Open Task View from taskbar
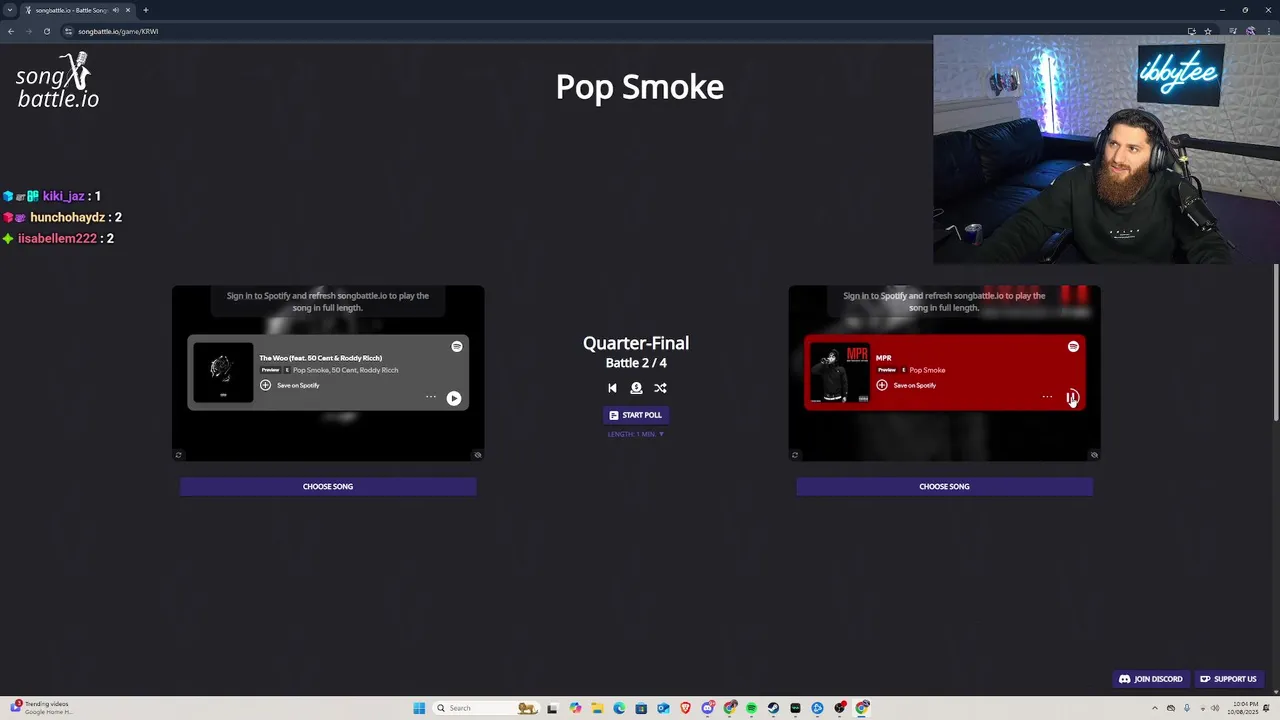1280x720 pixels. 552,708
